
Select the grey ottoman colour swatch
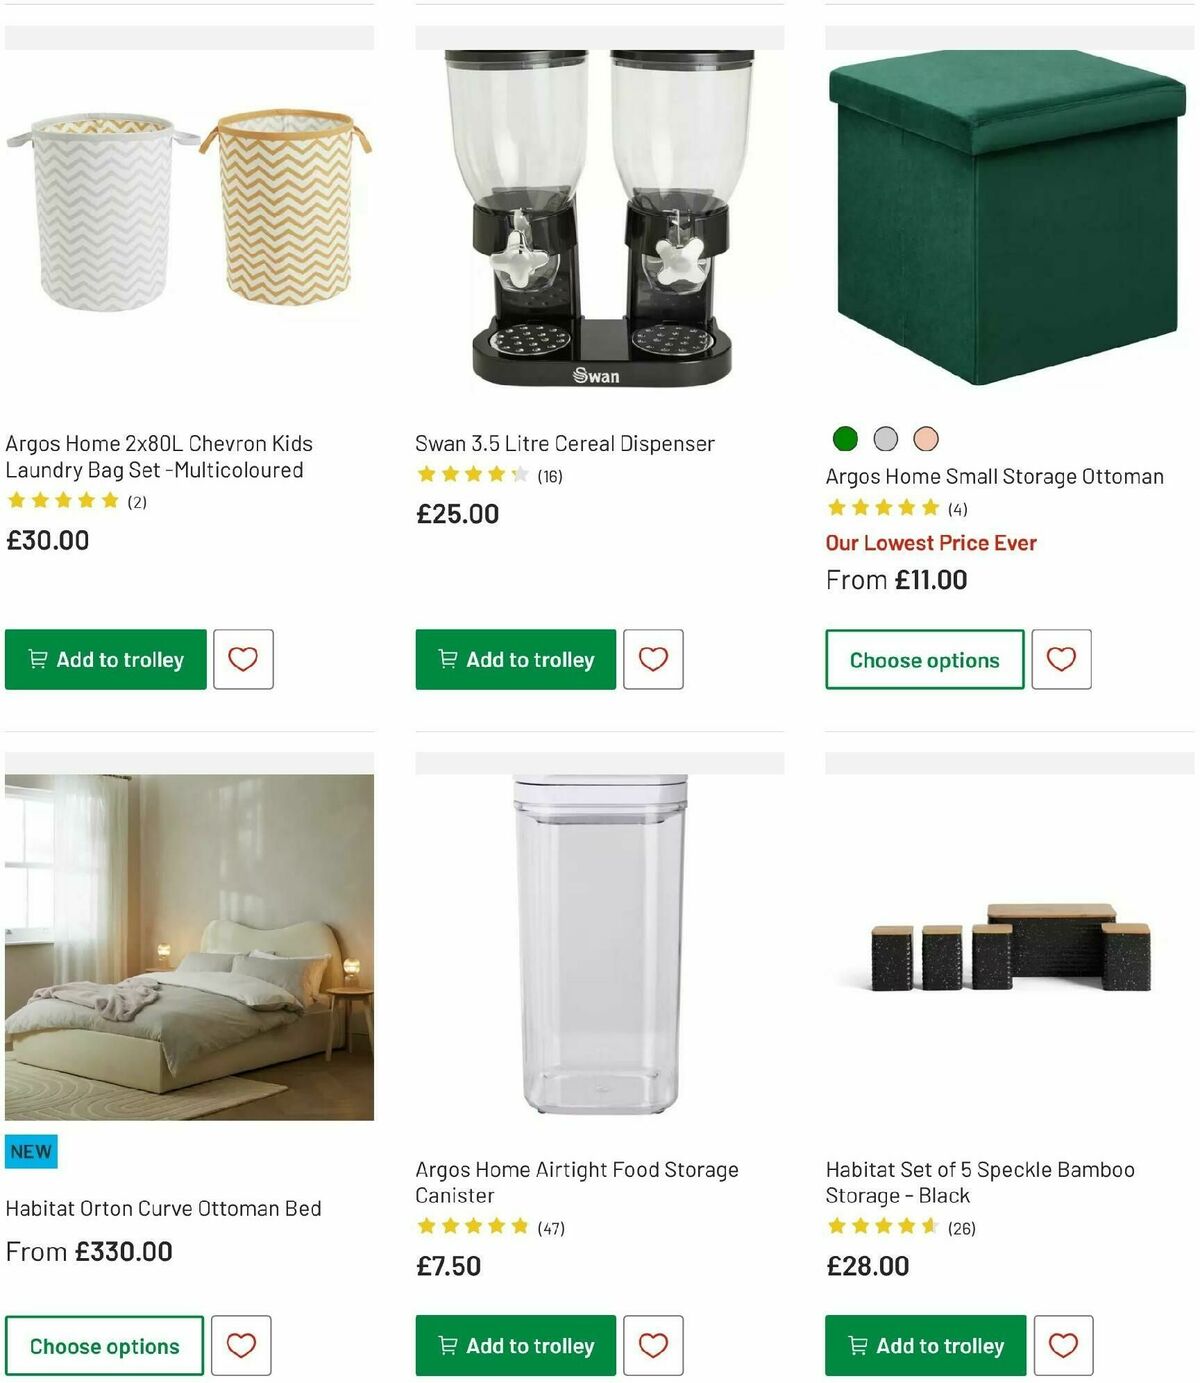(x=886, y=438)
